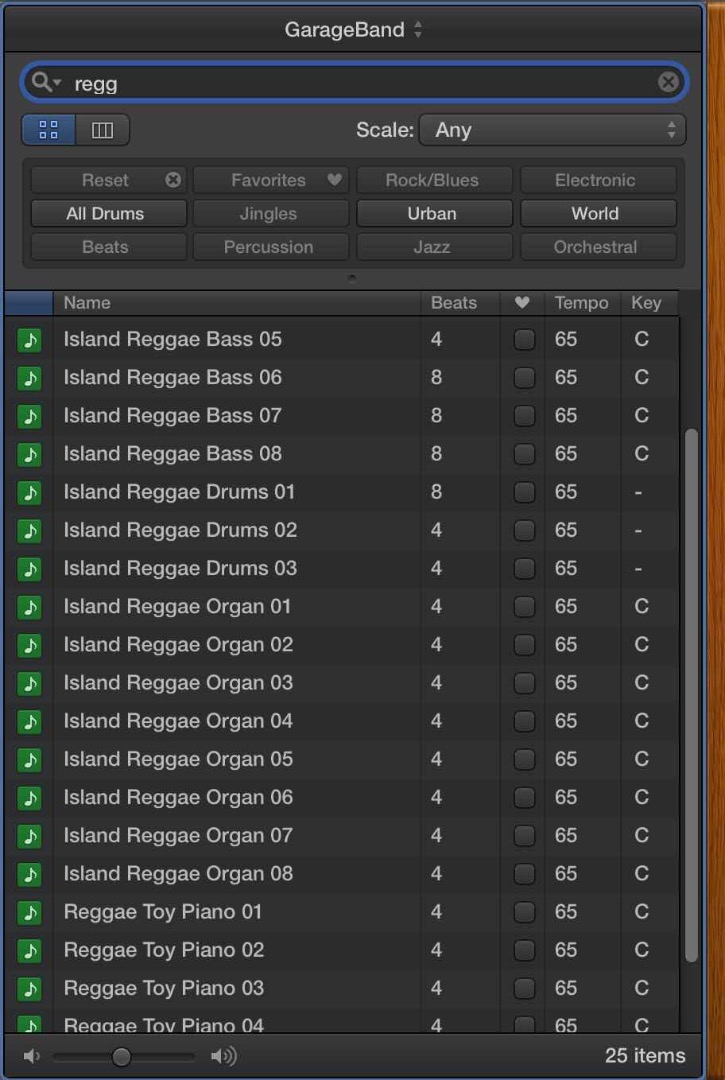Mark Reggae Toy Piano 03 as favorite

pyautogui.click(x=524, y=989)
